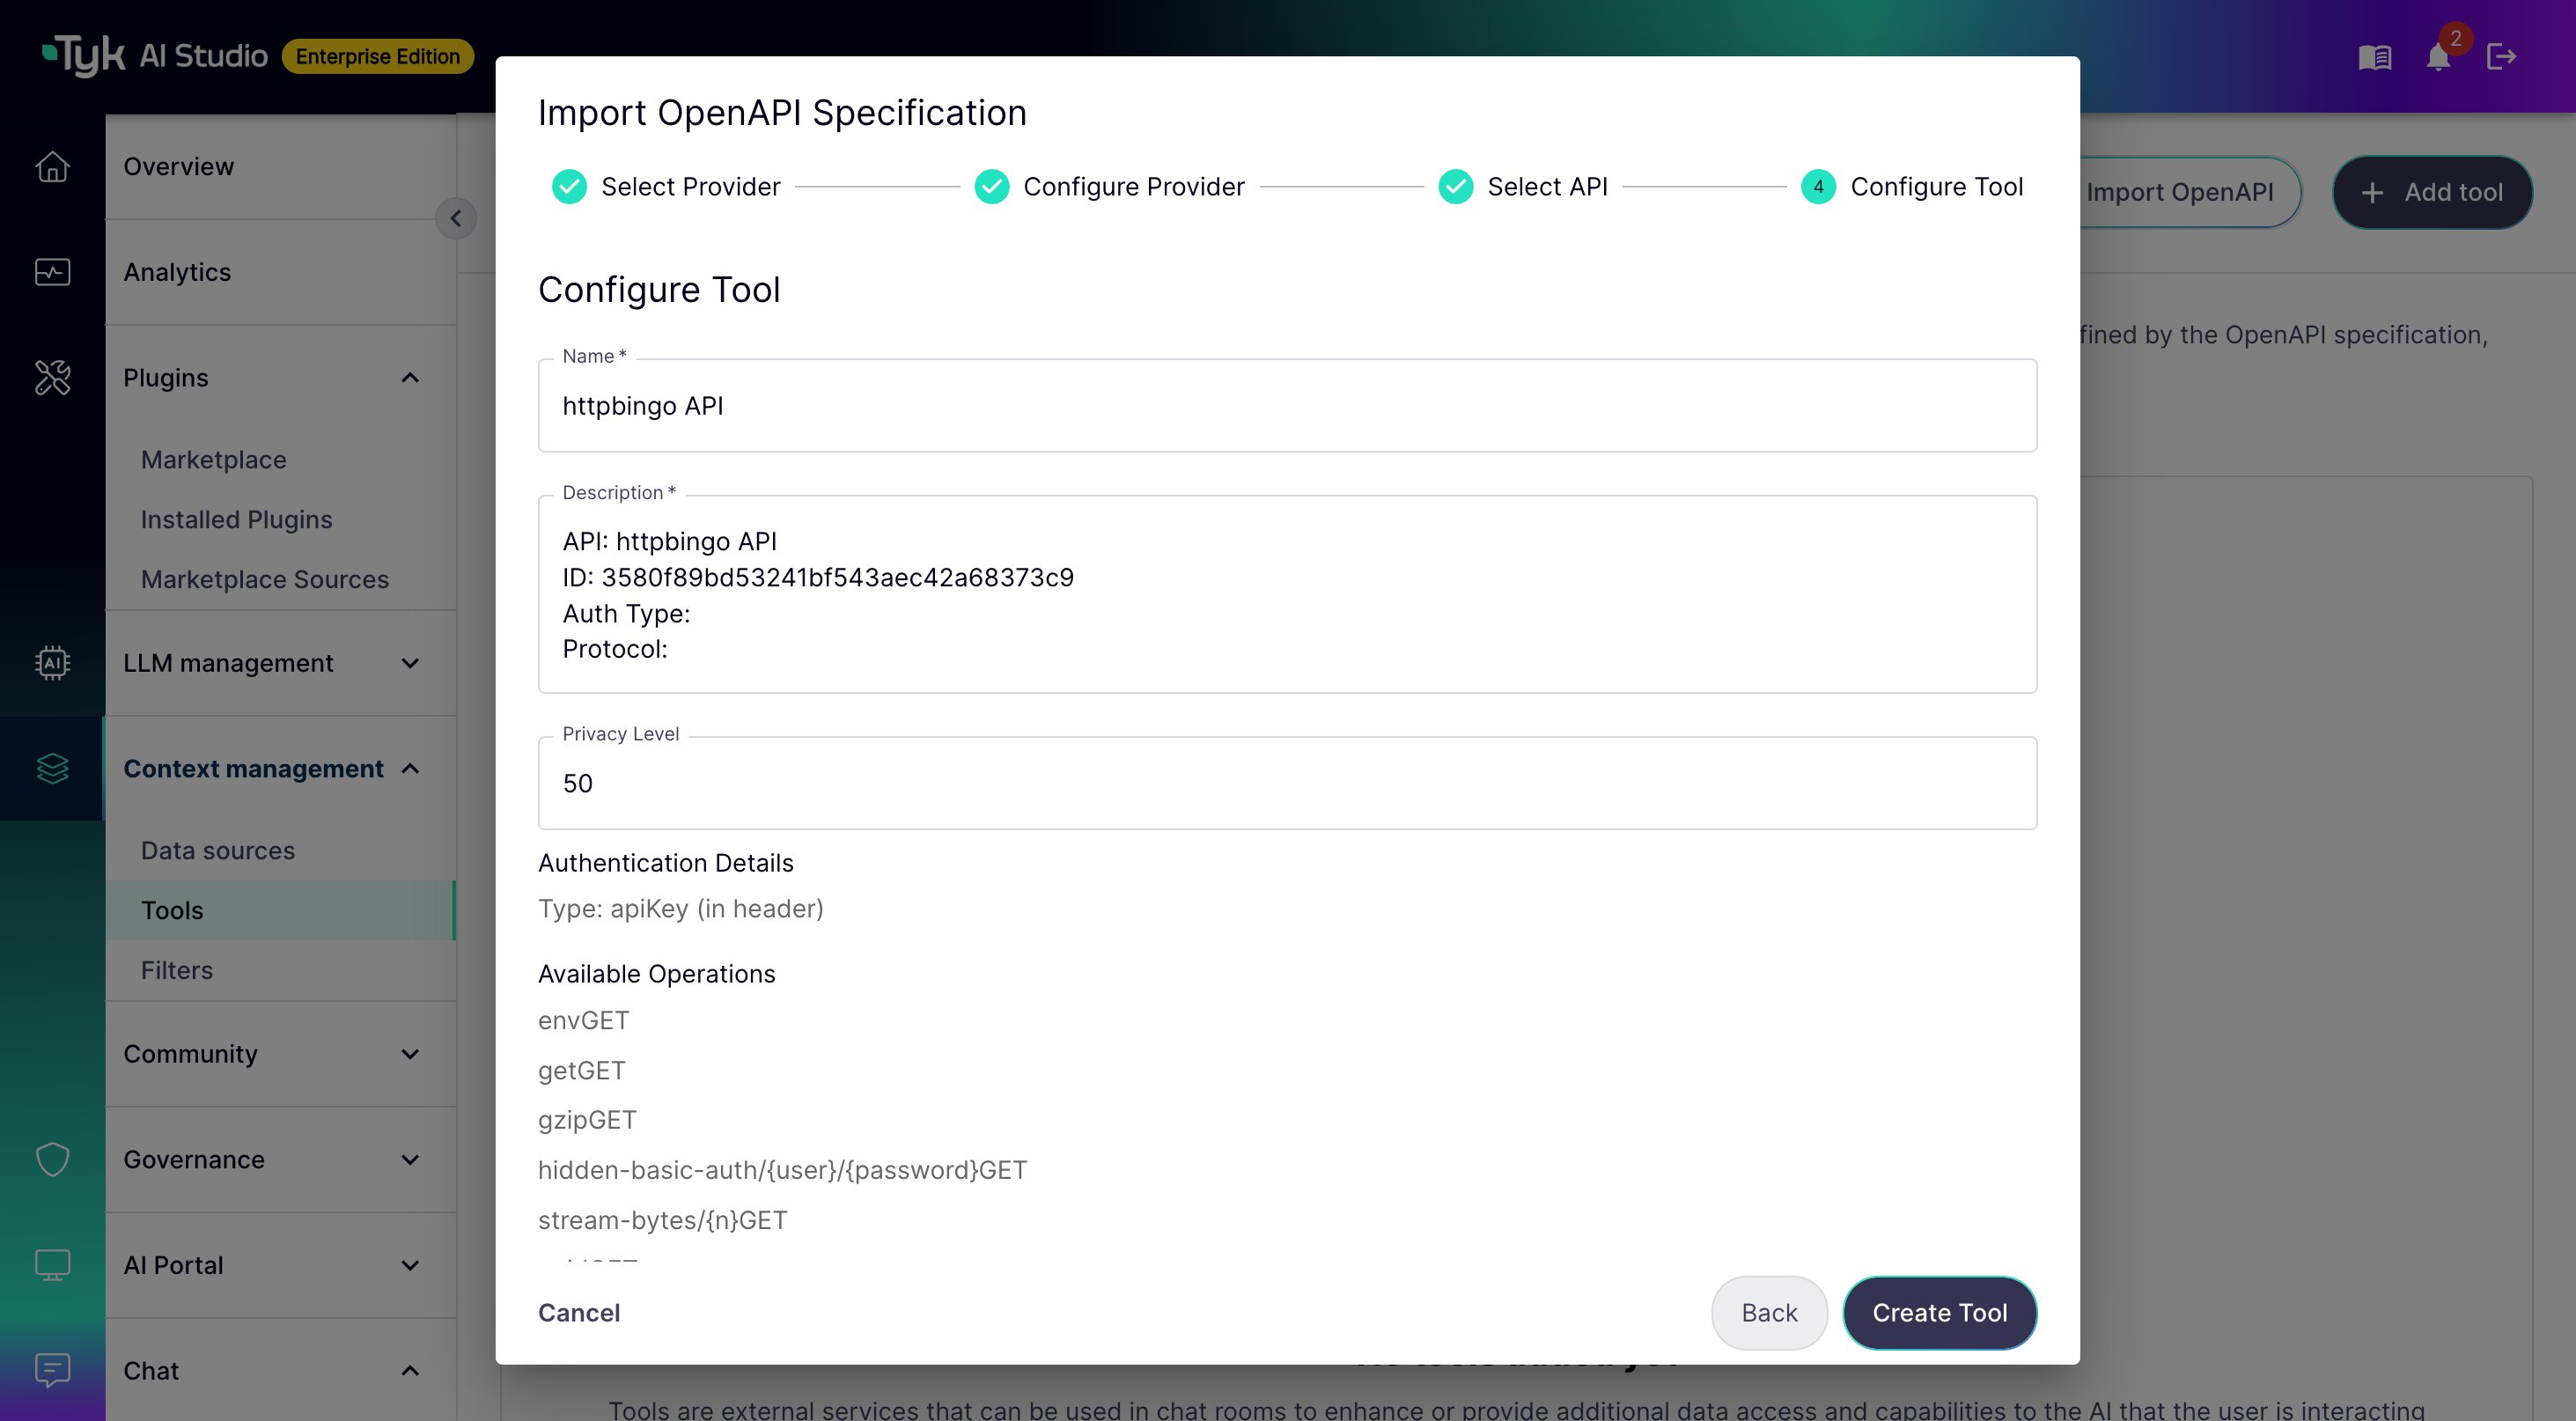Expand the AI Portal section chevron
The height and width of the screenshot is (1421, 2576).
coord(410,1265)
